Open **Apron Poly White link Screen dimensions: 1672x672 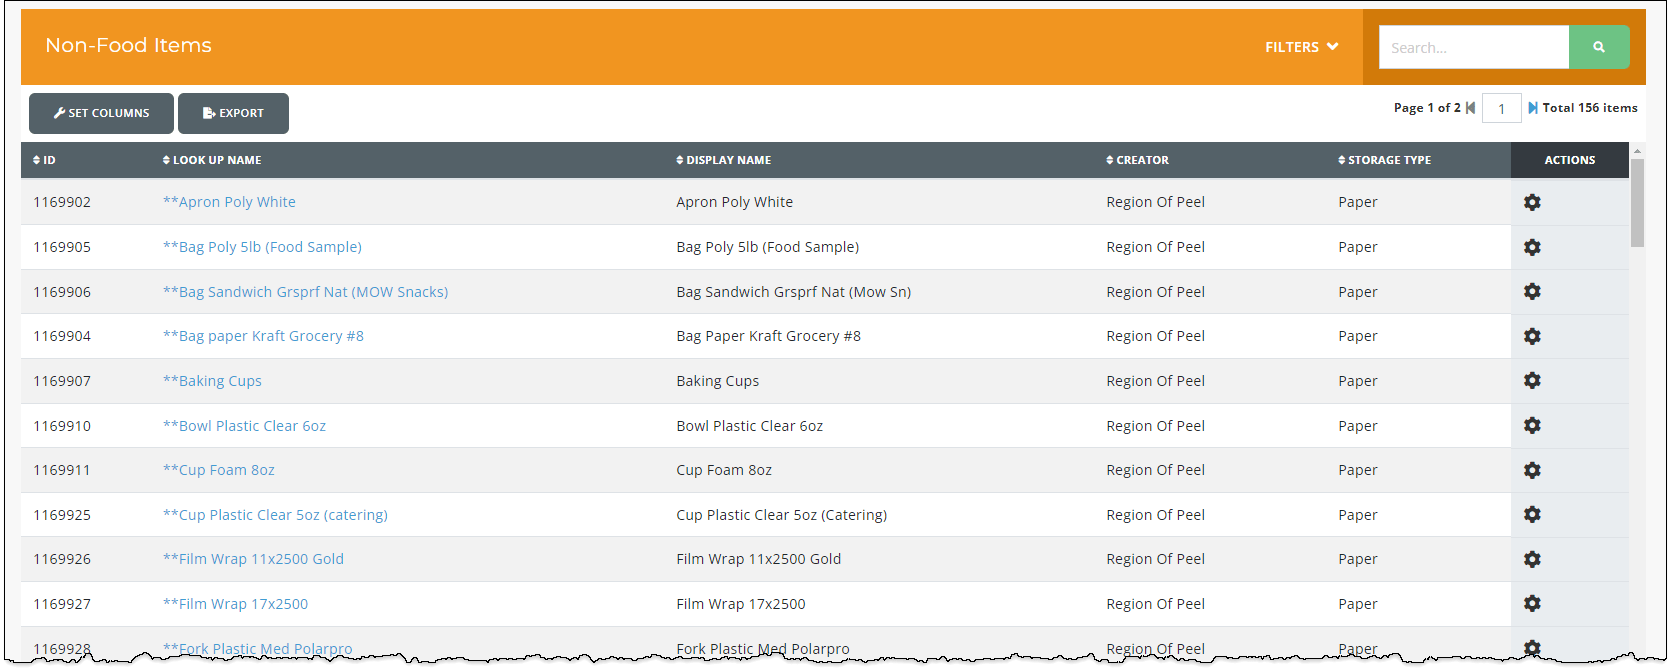pos(229,202)
